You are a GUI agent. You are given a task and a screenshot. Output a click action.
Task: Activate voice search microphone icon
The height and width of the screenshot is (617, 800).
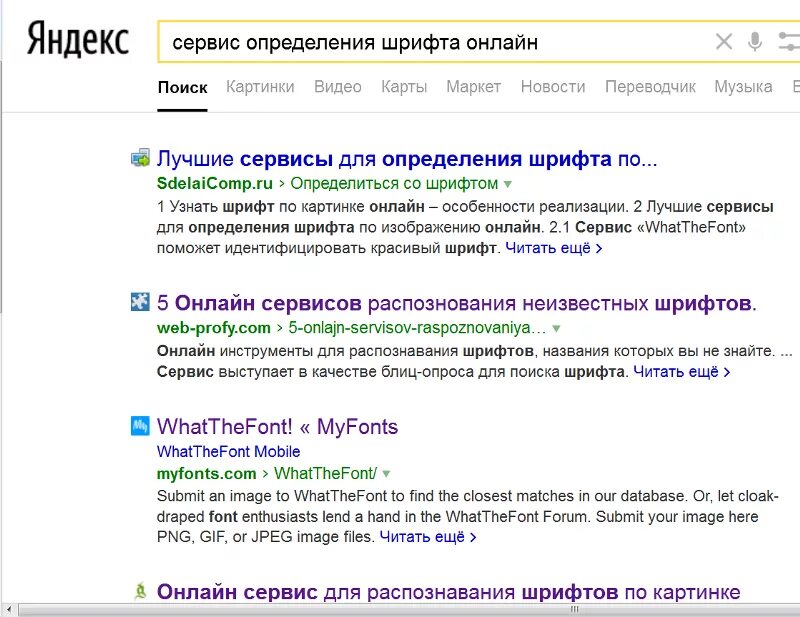(755, 41)
